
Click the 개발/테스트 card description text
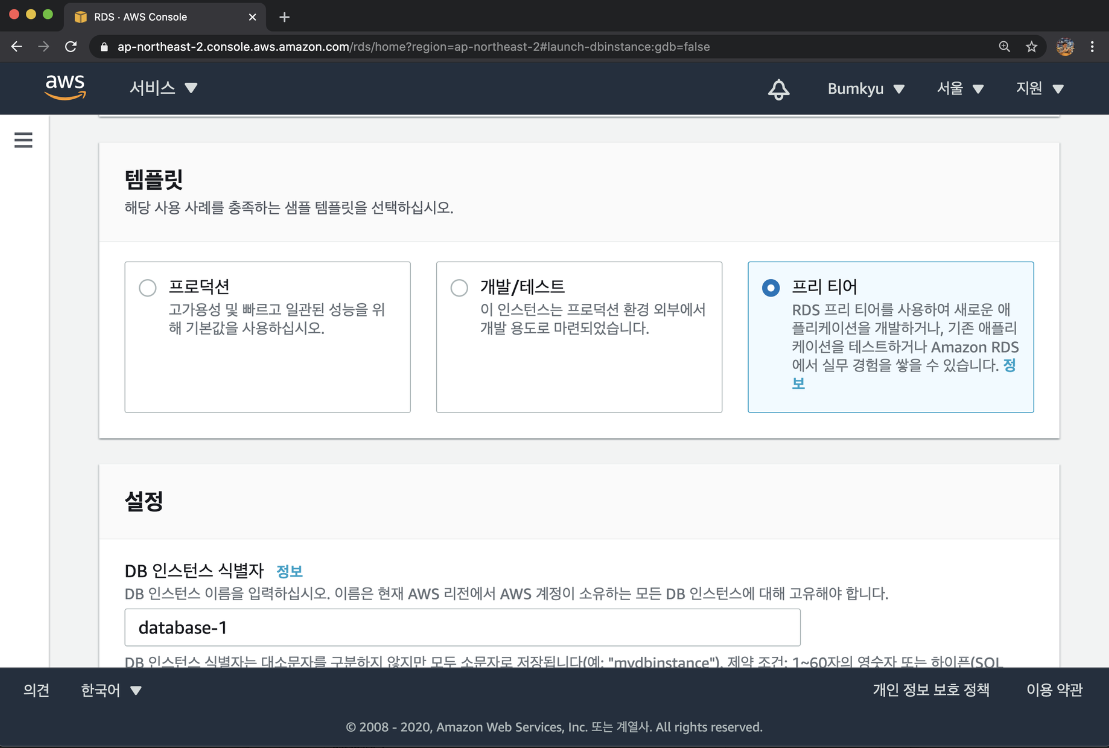point(593,319)
